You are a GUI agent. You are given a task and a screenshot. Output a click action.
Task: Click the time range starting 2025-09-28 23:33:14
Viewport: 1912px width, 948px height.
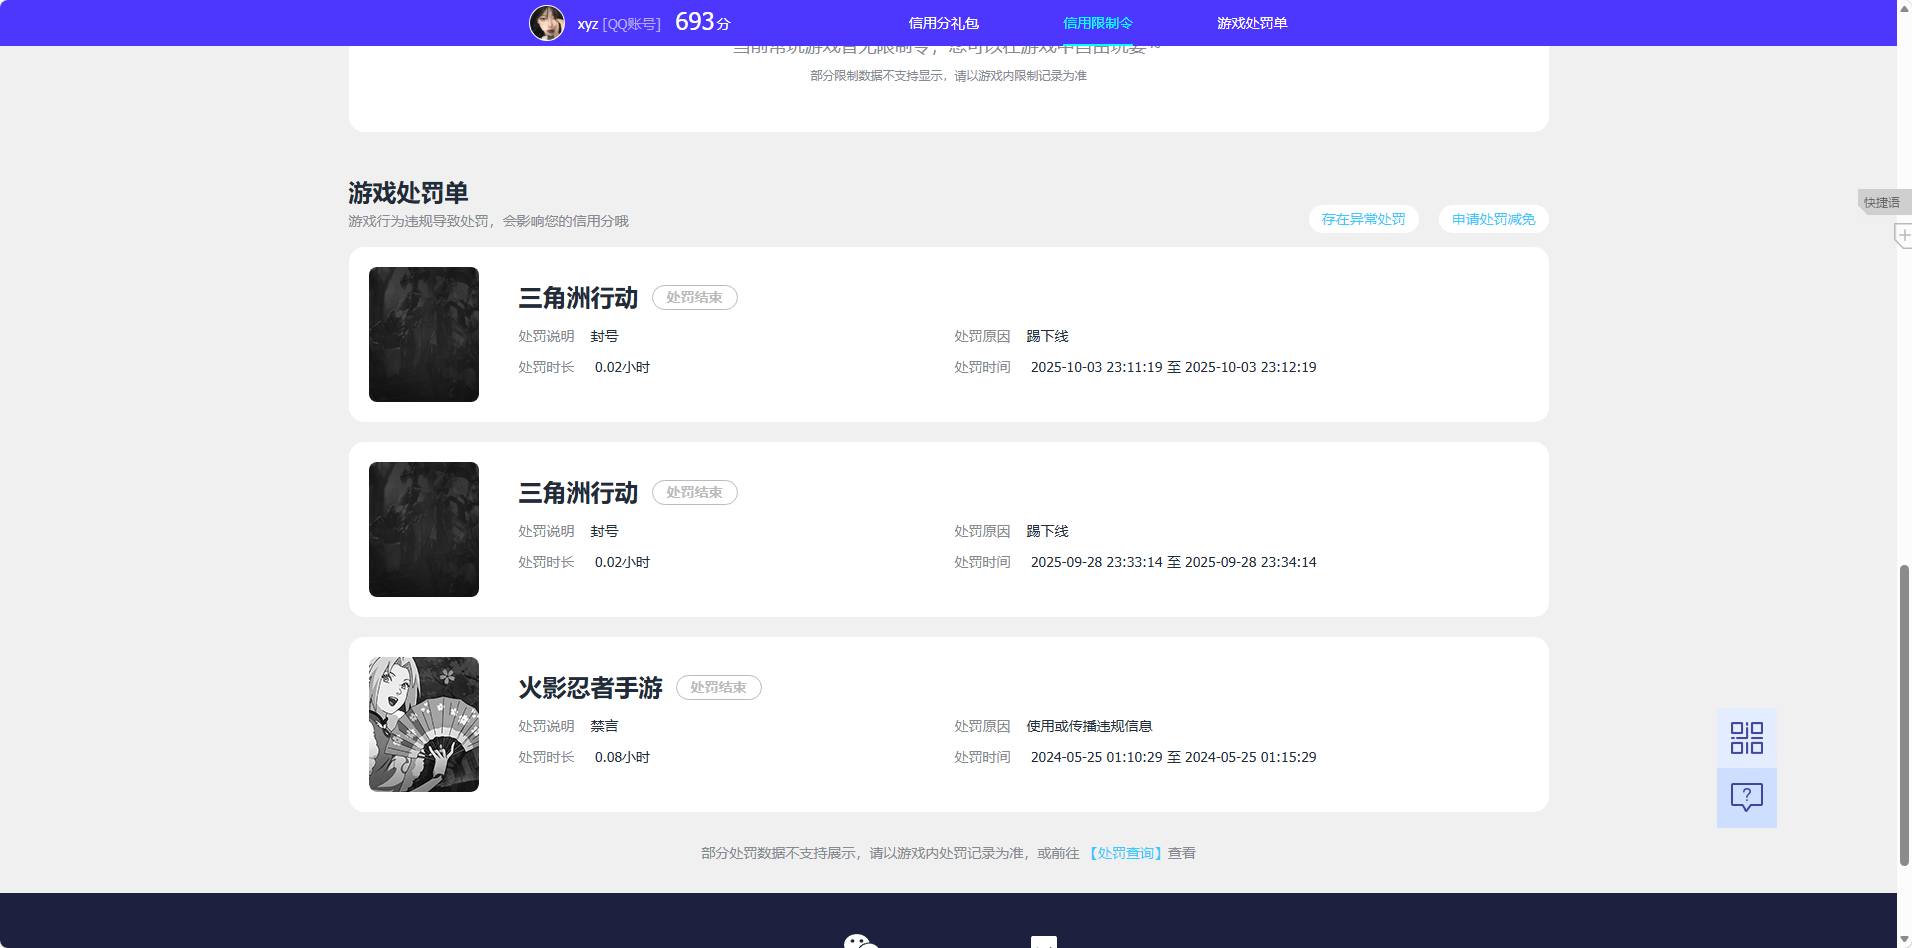point(1173,562)
